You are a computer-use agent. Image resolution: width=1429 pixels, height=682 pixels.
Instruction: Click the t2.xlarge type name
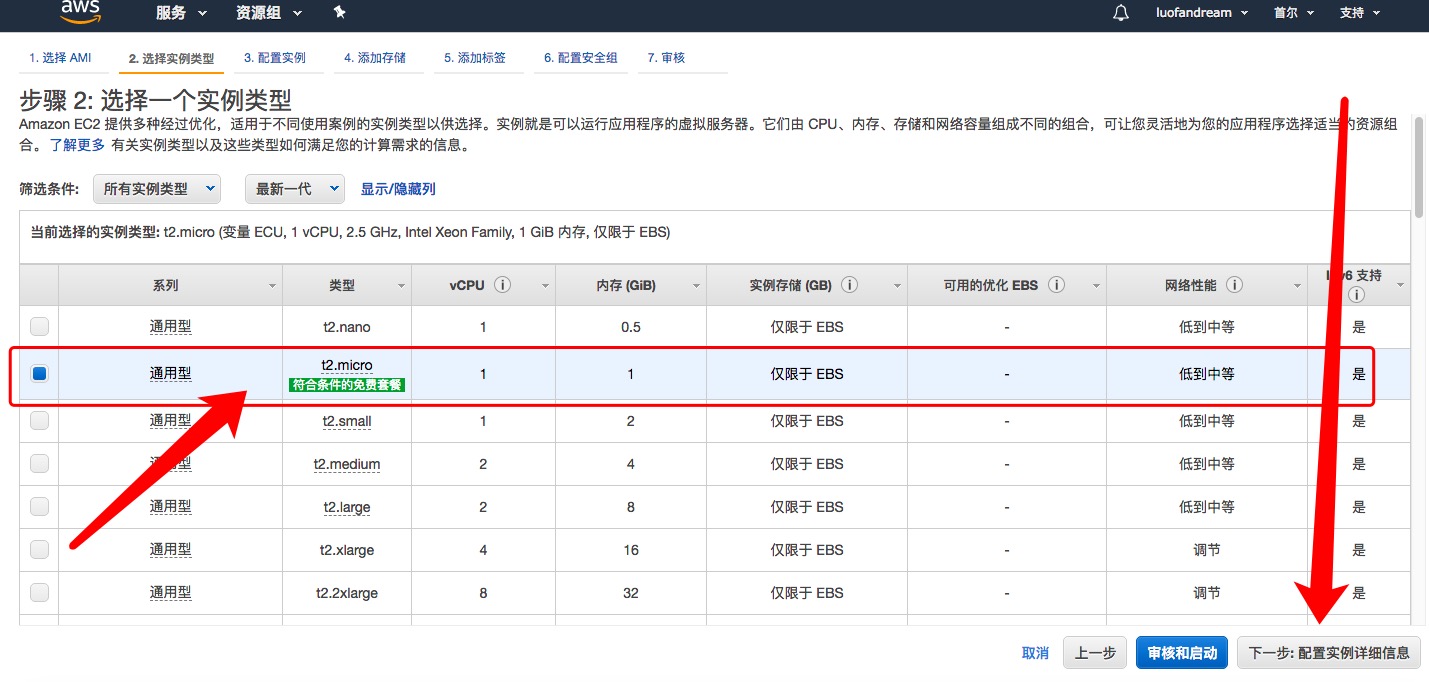[x=347, y=550]
